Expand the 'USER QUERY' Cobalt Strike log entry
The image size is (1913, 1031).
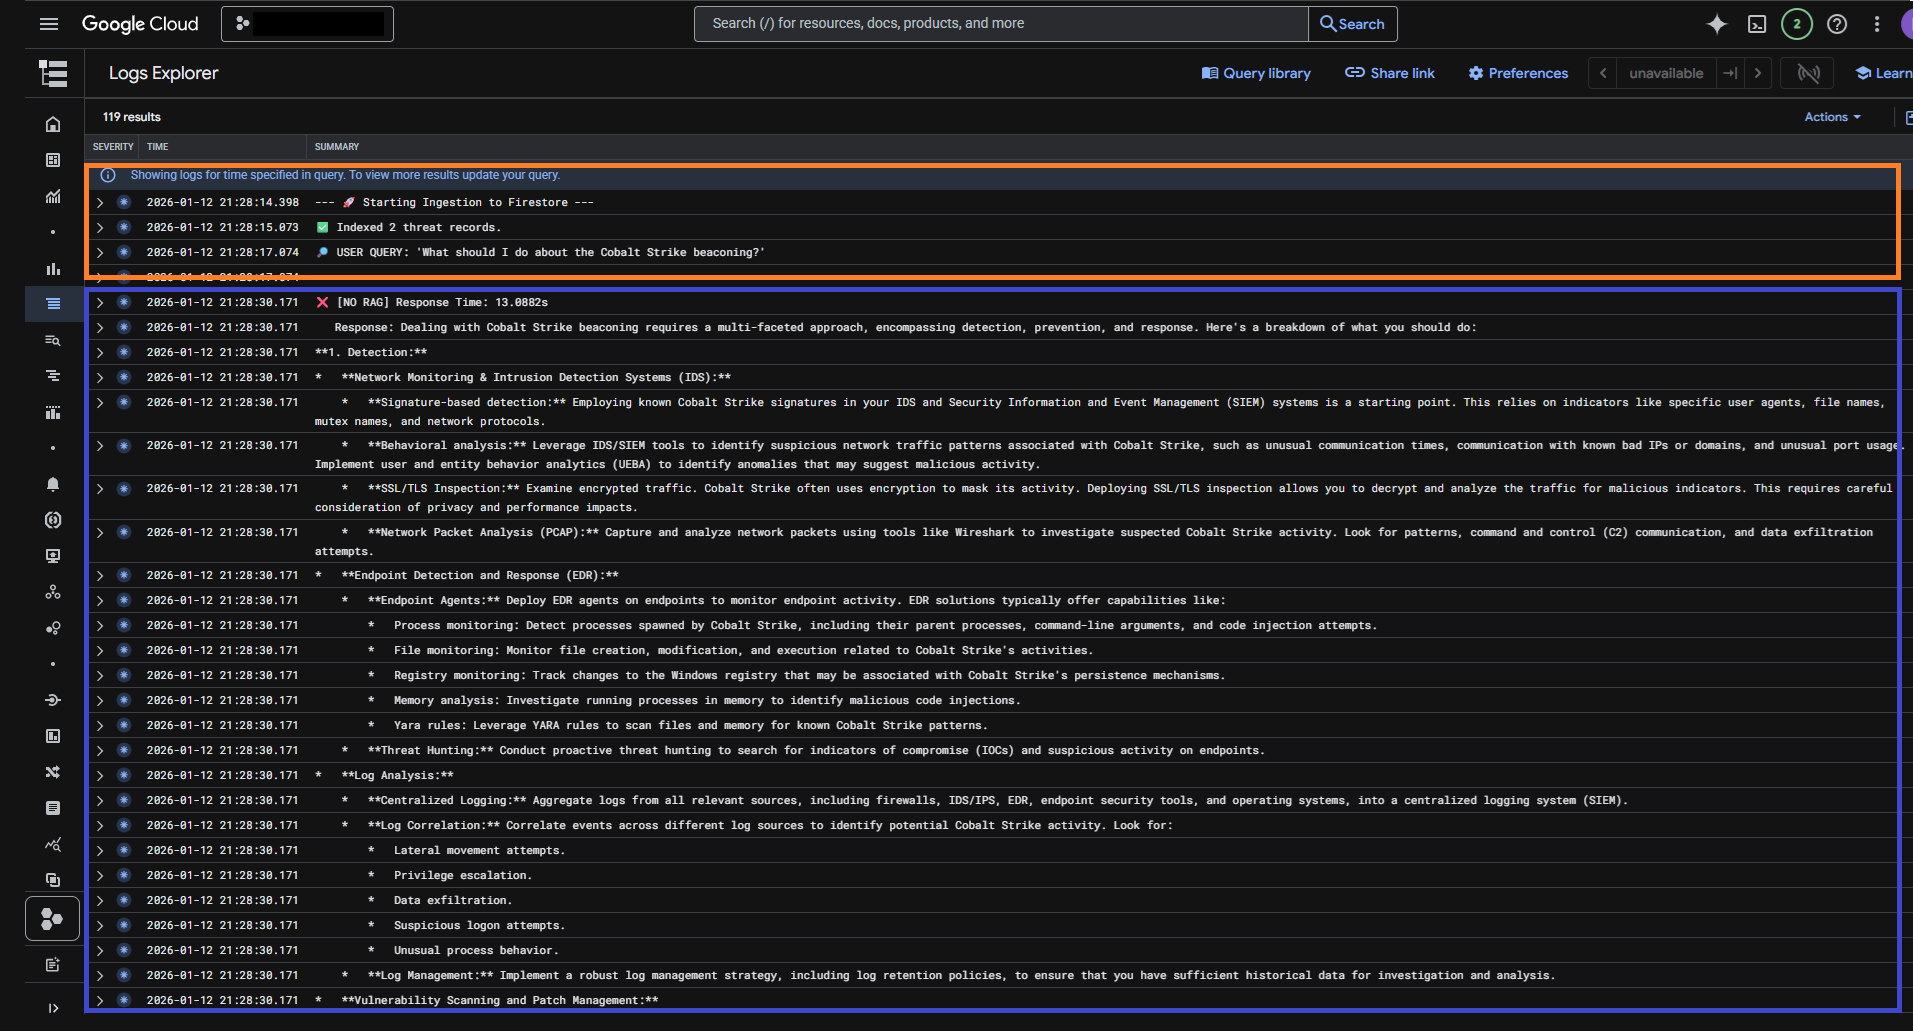[x=100, y=253]
